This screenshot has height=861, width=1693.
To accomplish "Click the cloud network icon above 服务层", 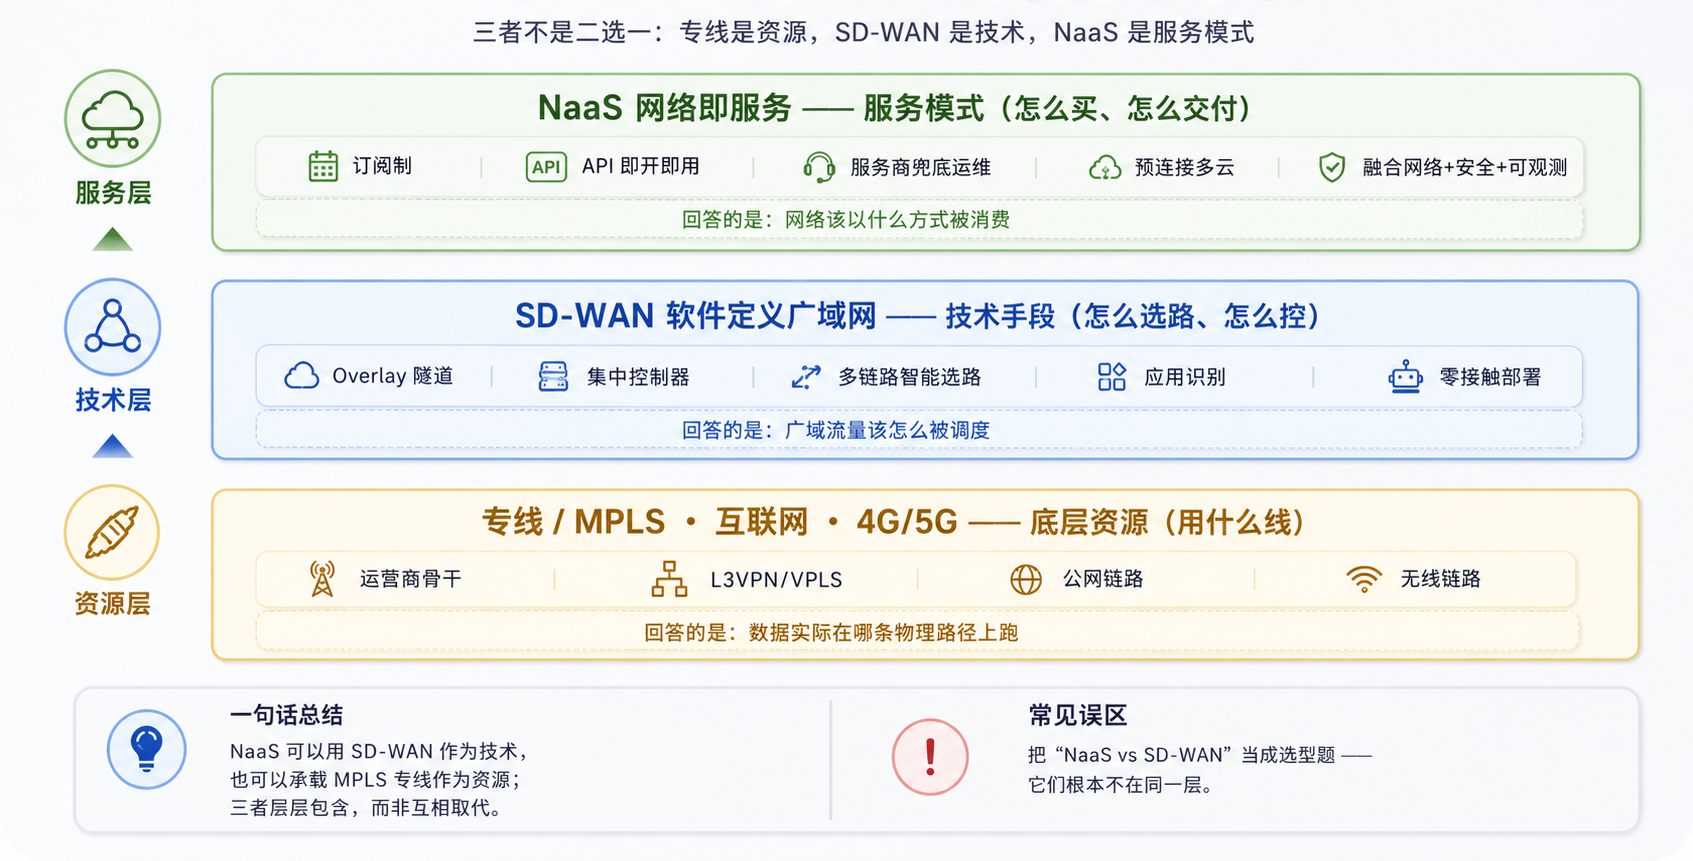I will point(112,118).
